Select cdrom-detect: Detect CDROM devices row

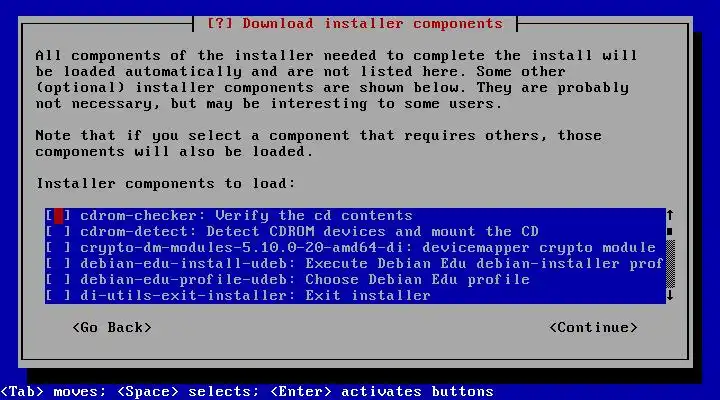coord(355,231)
